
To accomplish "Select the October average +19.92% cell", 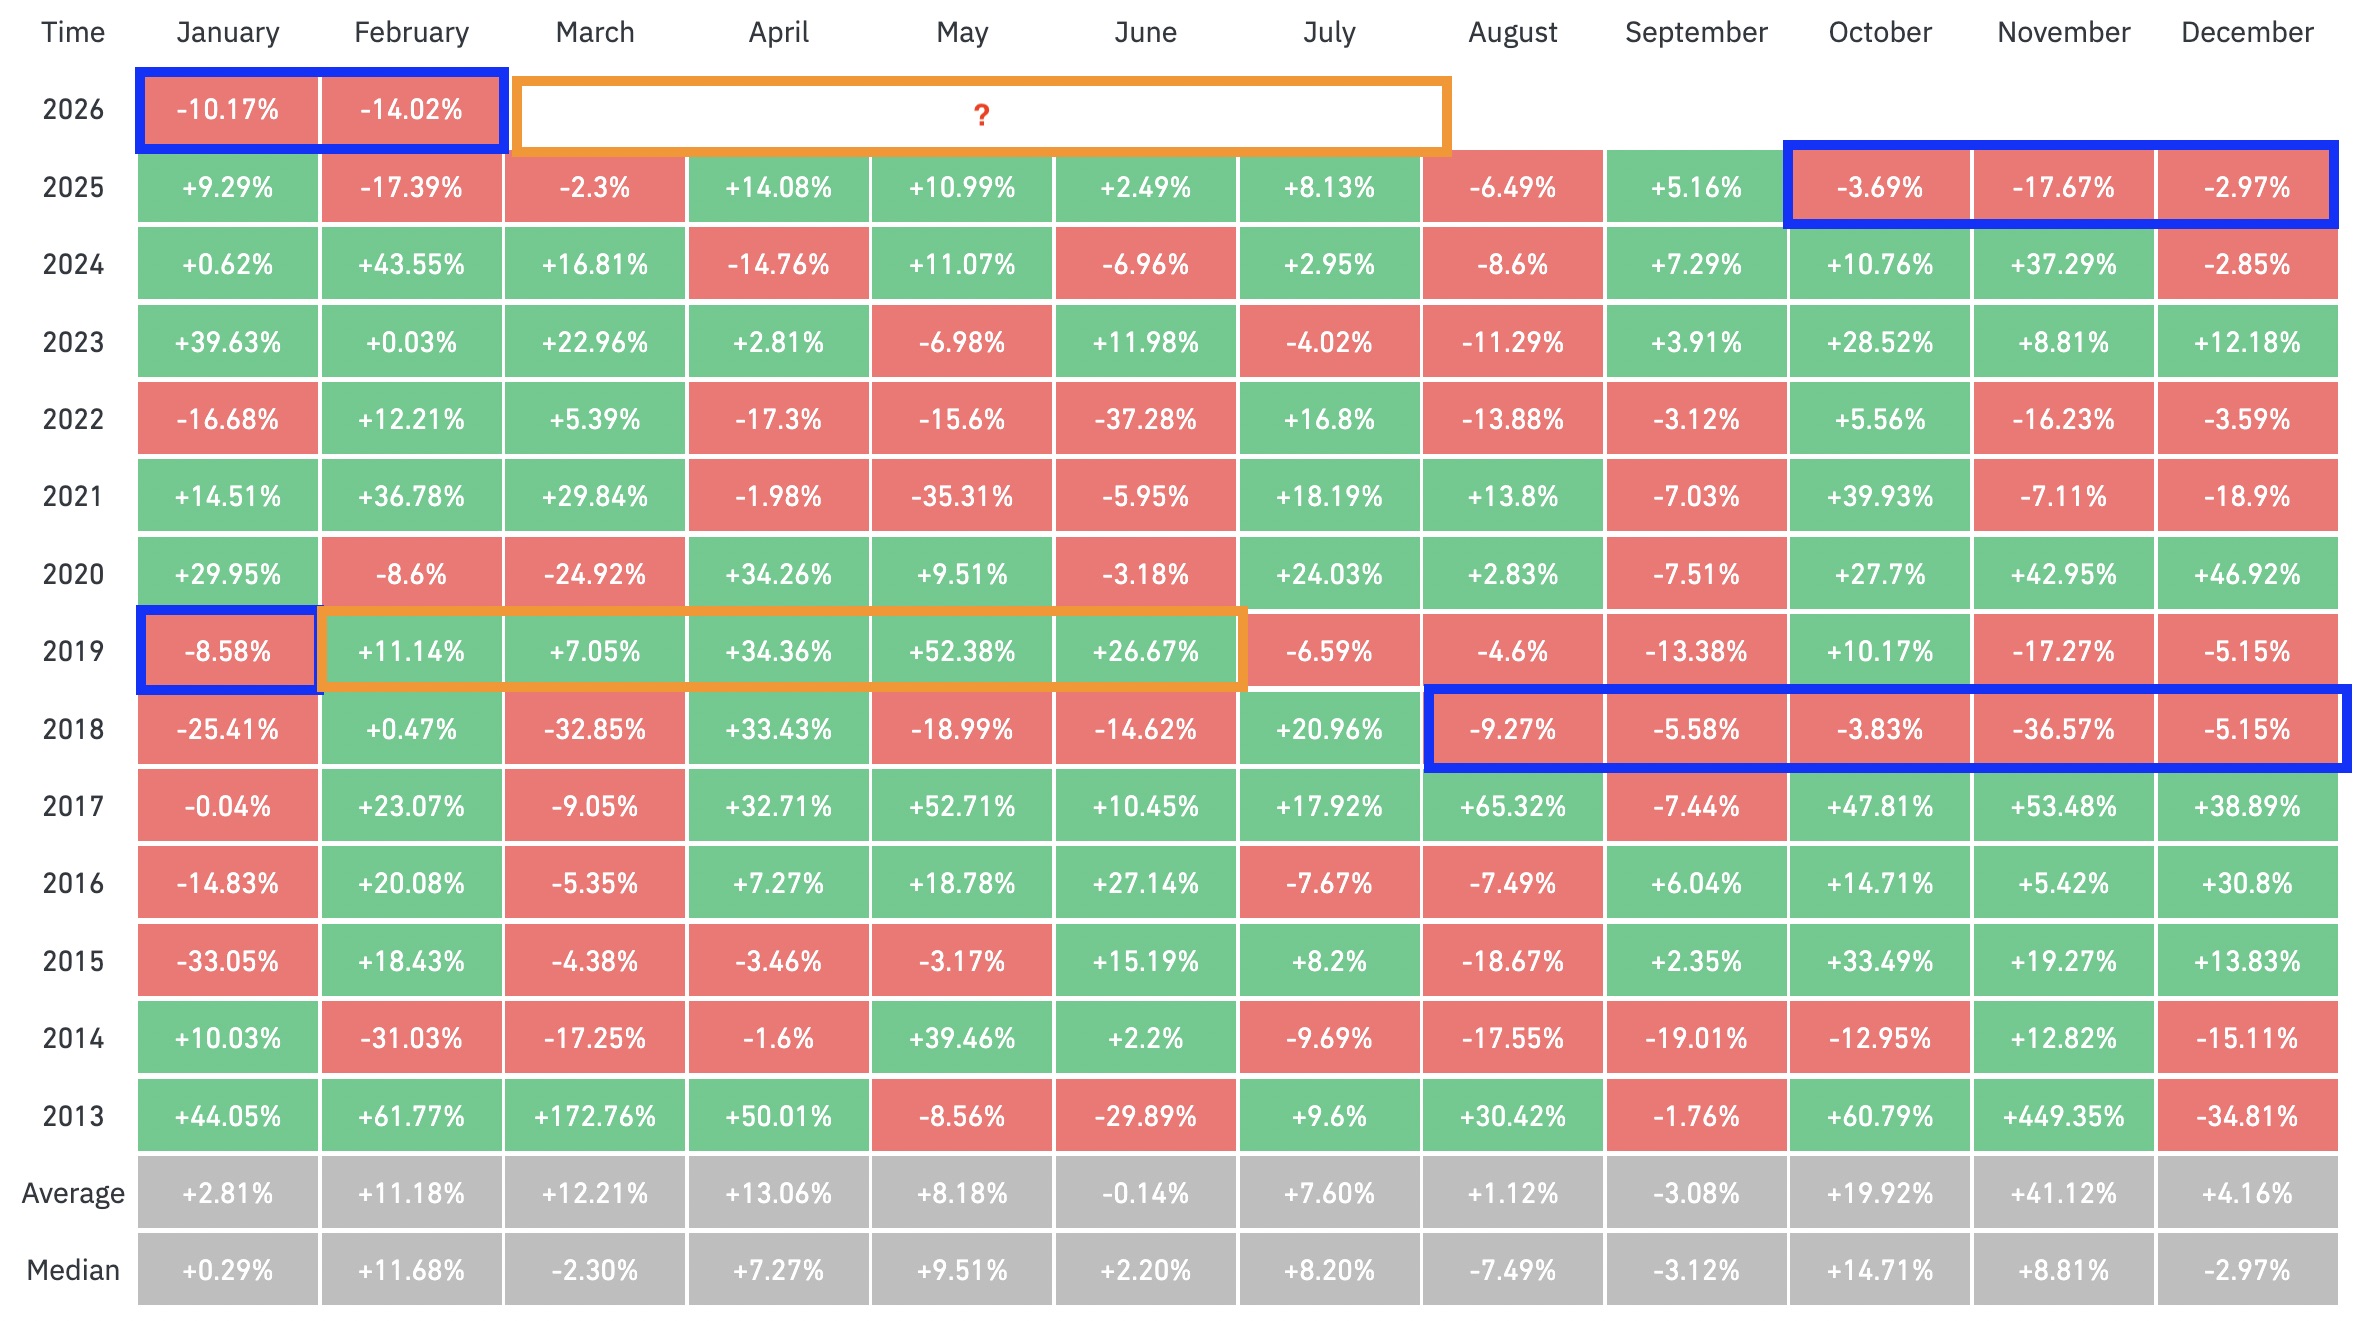I will 1880,1193.
